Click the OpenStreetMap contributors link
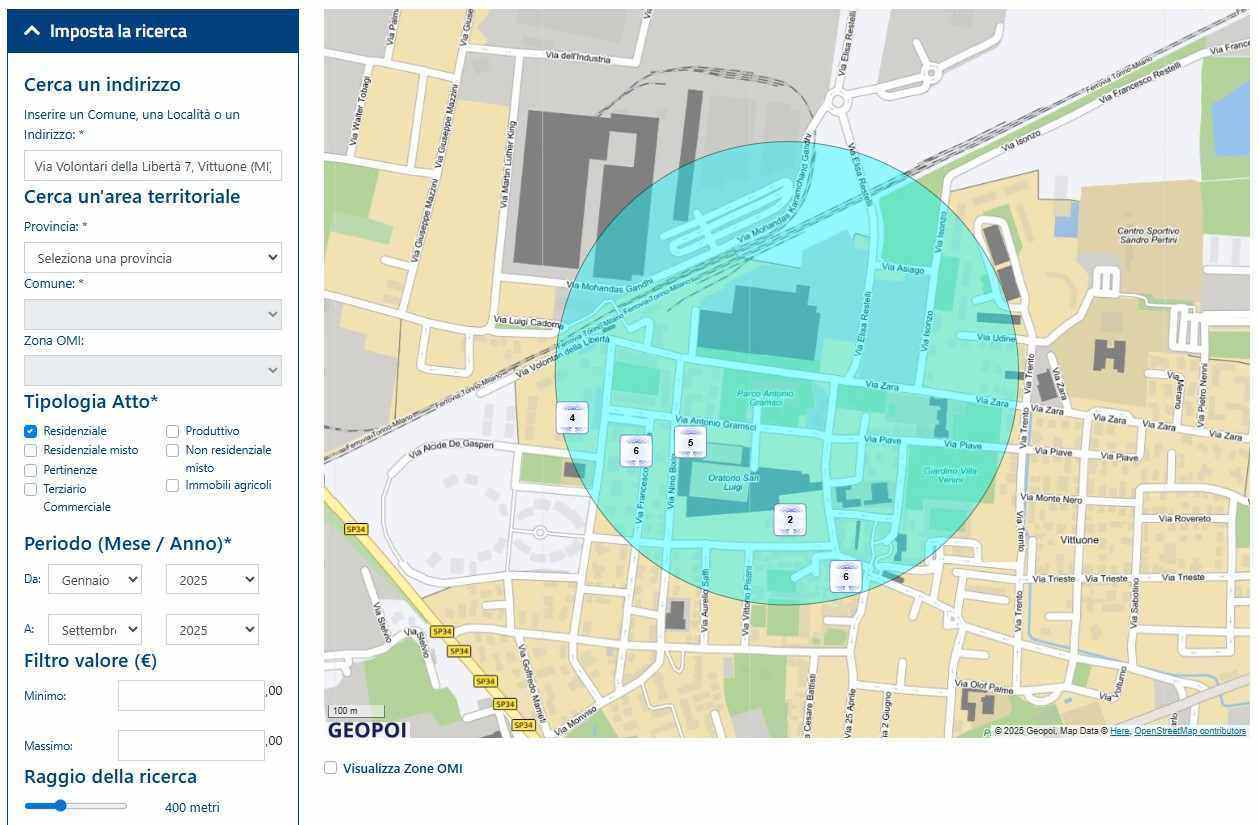1259x825 pixels. pyautogui.click(x=1190, y=731)
